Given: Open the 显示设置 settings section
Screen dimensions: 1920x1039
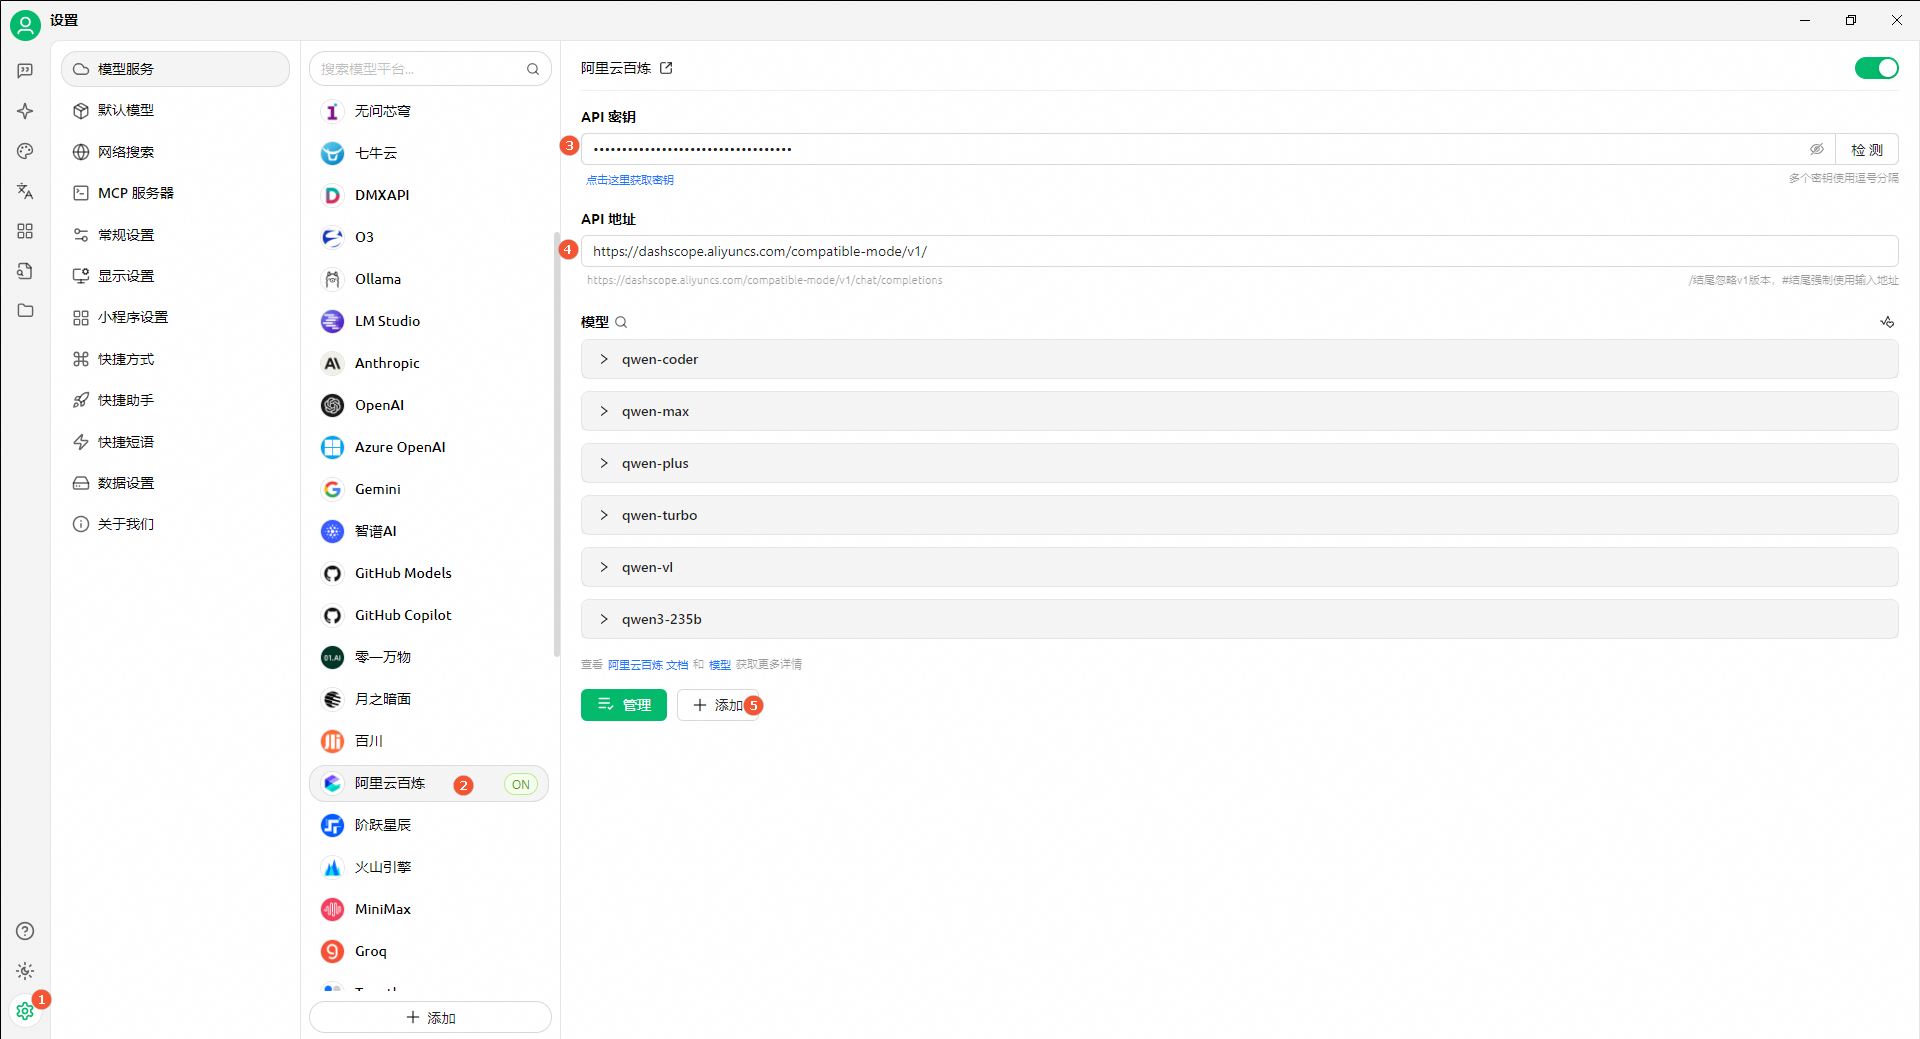Looking at the screenshot, I should (x=175, y=276).
